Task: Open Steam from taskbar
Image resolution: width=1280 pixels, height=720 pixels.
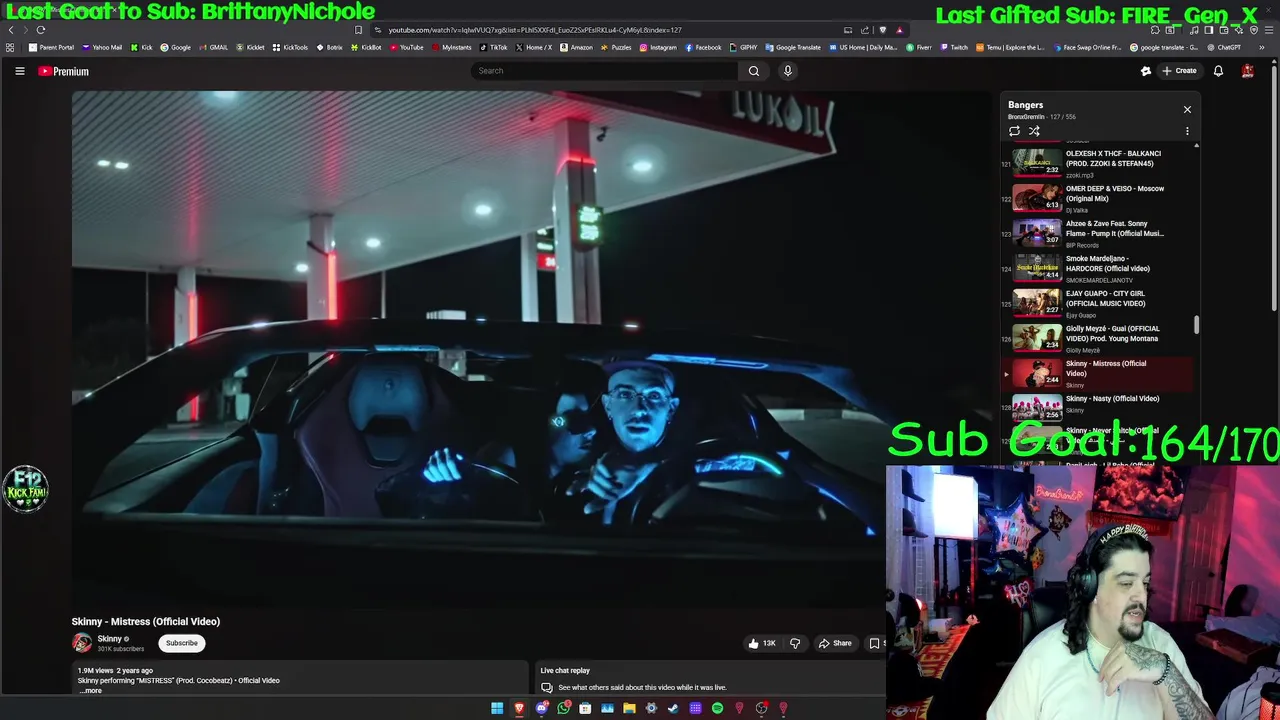Action: [x=673, y=708]
